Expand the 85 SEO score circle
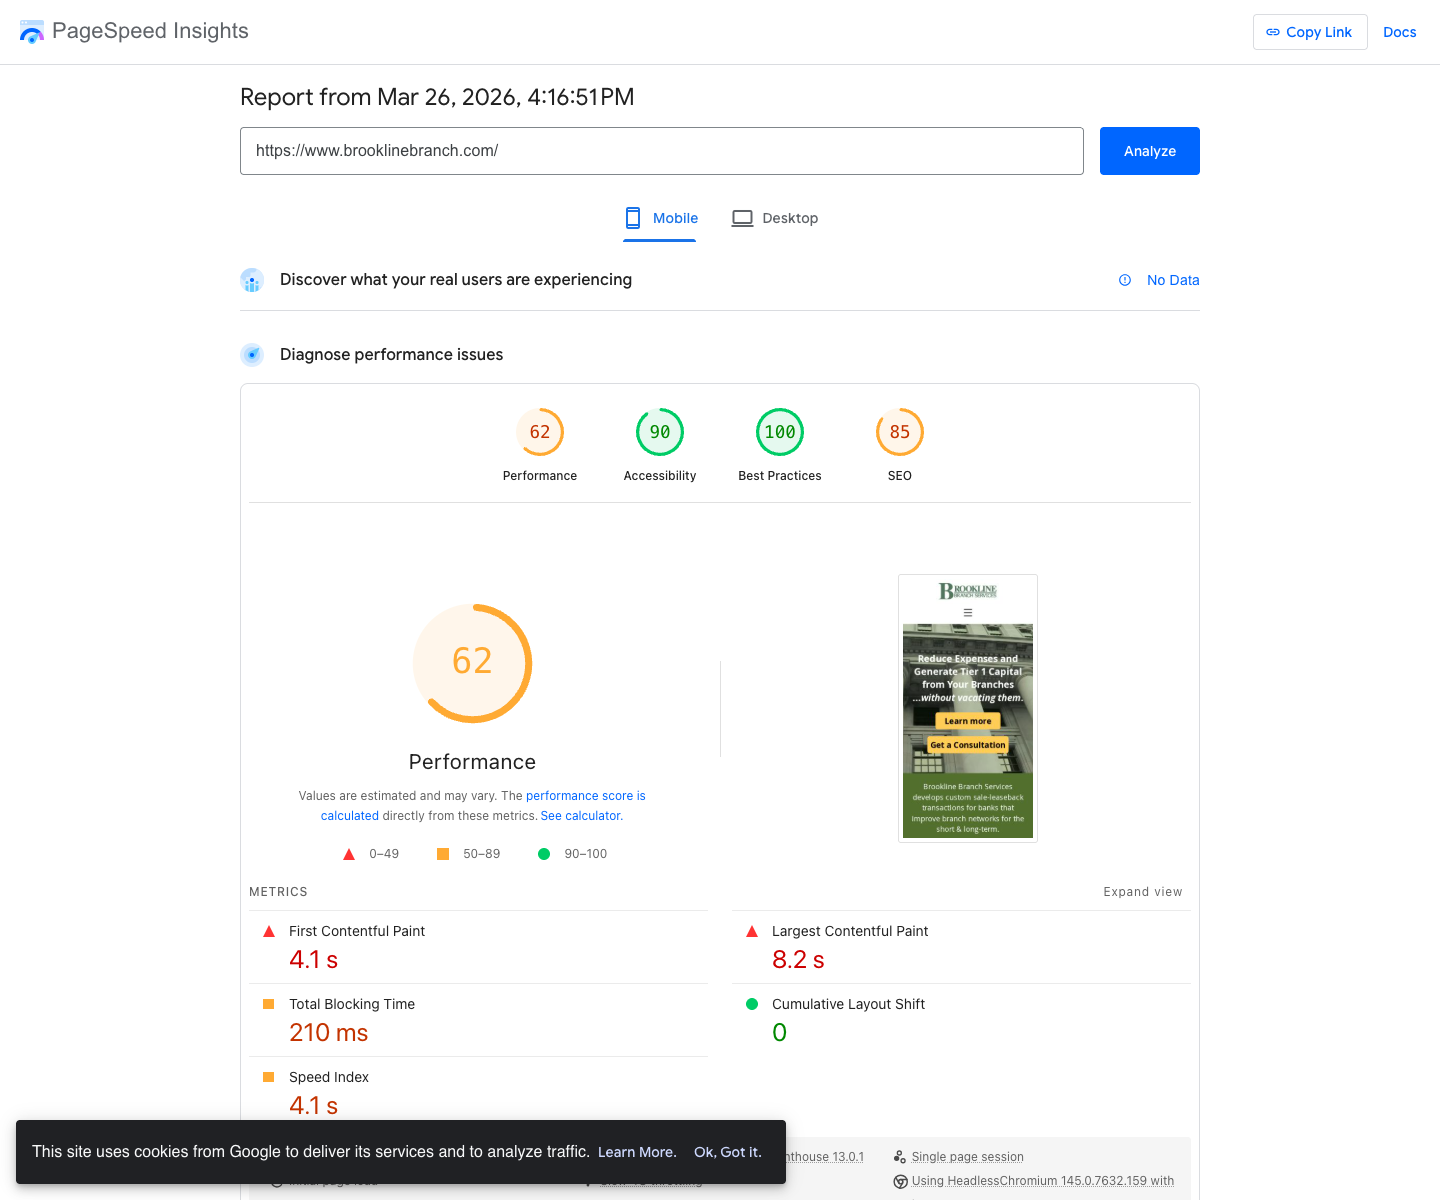 (x=899, y=432)
